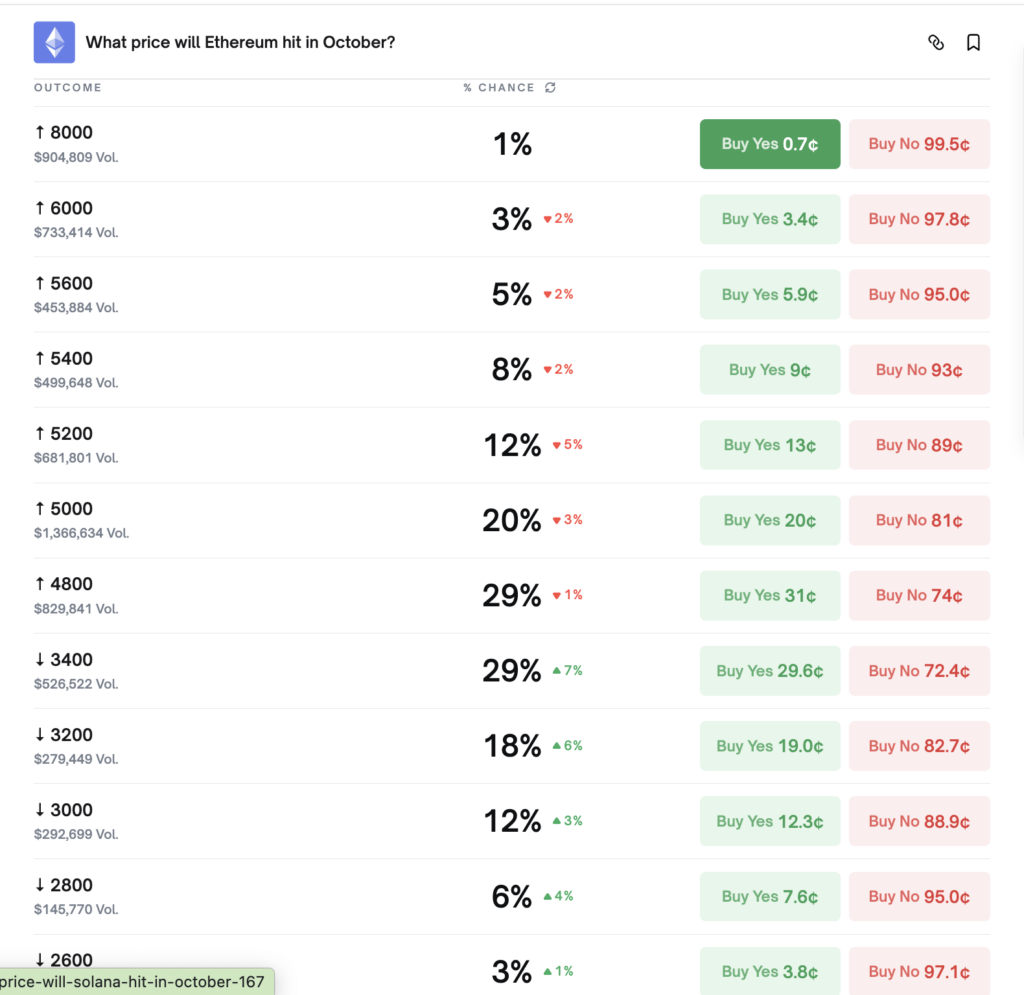Copy the market link icon
Image resolution: width=1024 pixels, height=995 pixels.
pyautogui.click(x=936, y=43)
